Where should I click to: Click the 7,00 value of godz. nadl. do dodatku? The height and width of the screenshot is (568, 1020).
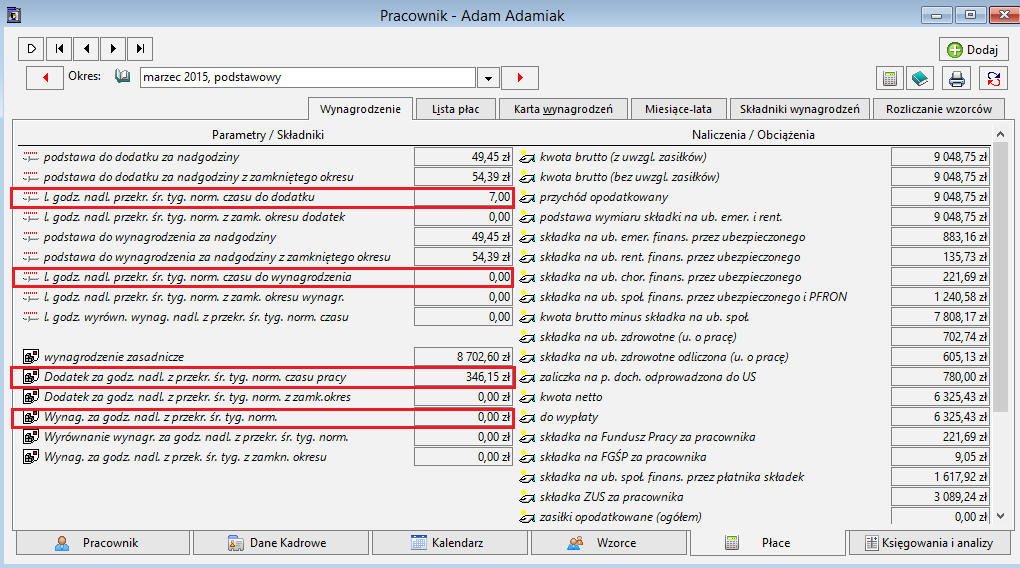tap(463, 197)
